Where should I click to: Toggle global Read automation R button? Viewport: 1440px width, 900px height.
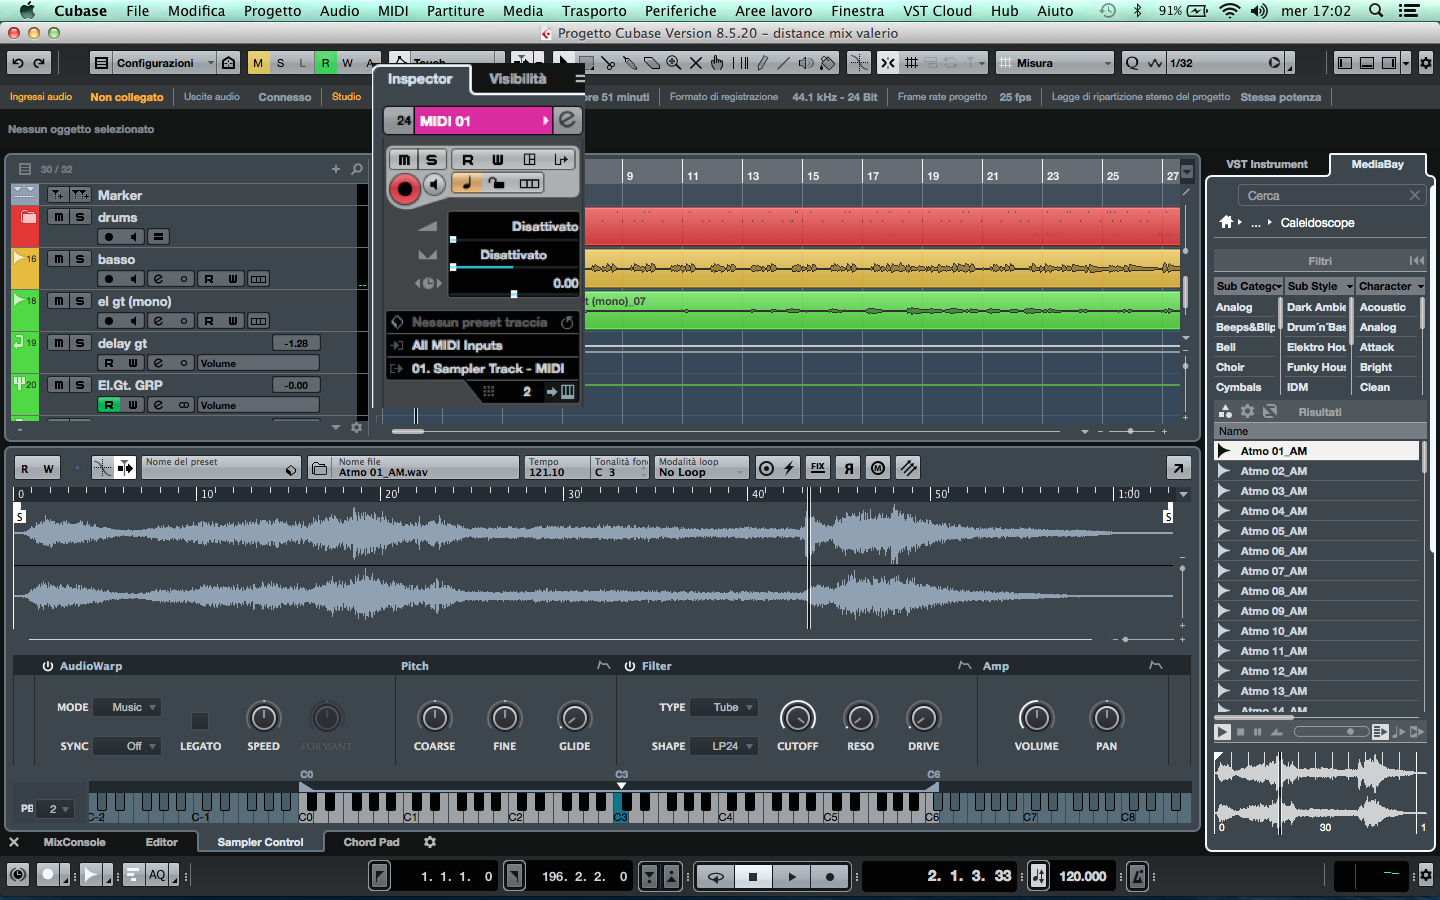click(x=325, y=63)
